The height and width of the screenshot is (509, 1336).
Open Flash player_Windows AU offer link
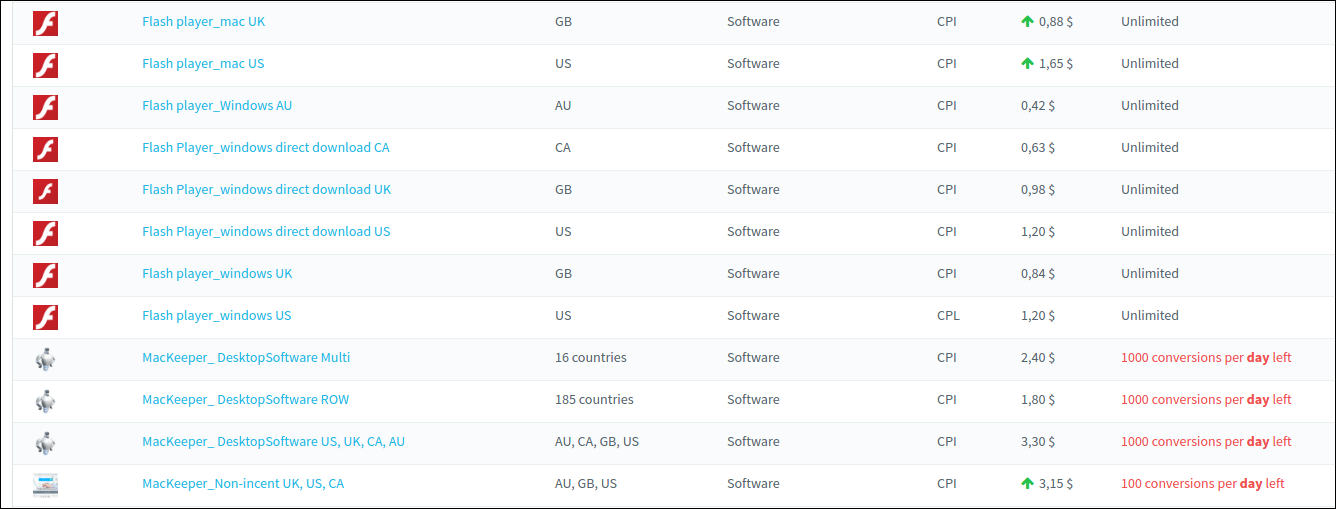[217, 105]
